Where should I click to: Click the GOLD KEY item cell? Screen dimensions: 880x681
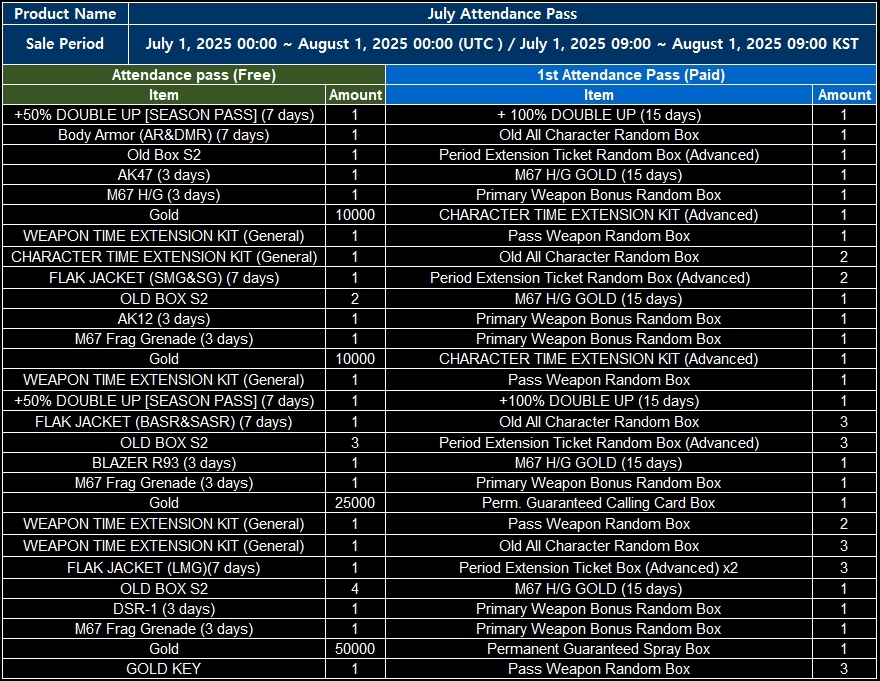pyautogui.click(x=164, y=669)
